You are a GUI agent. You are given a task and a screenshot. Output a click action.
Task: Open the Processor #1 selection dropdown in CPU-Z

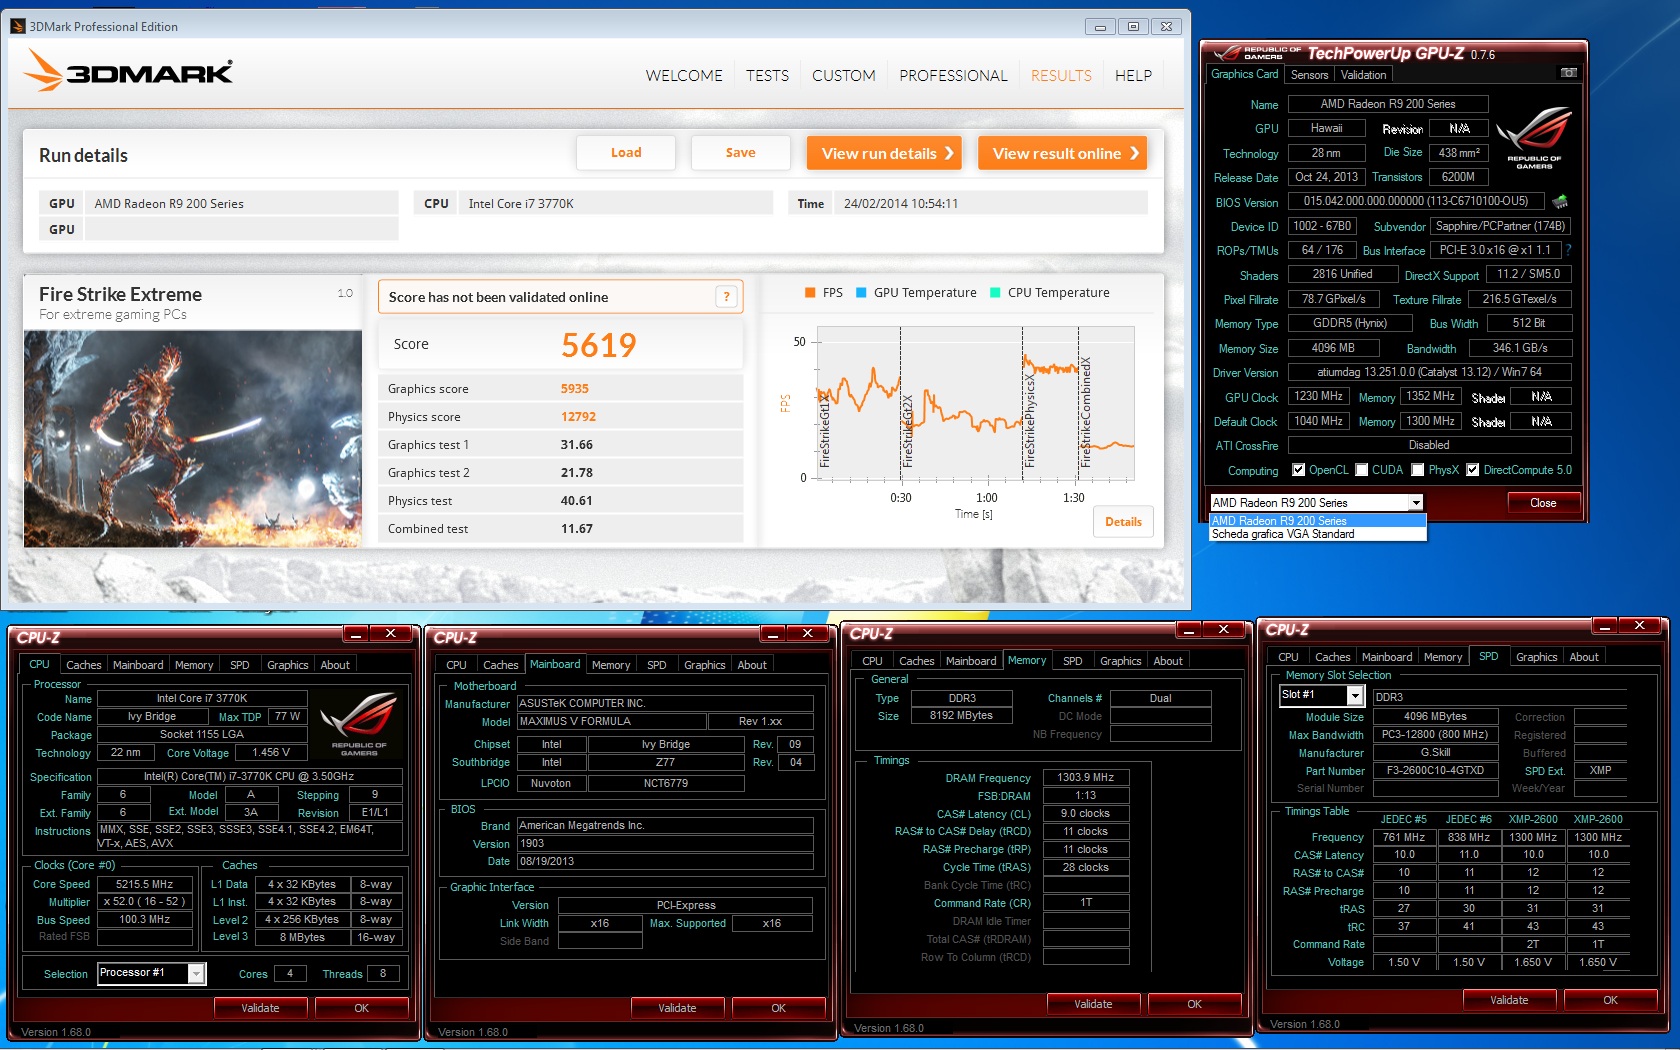coord(197,973)
